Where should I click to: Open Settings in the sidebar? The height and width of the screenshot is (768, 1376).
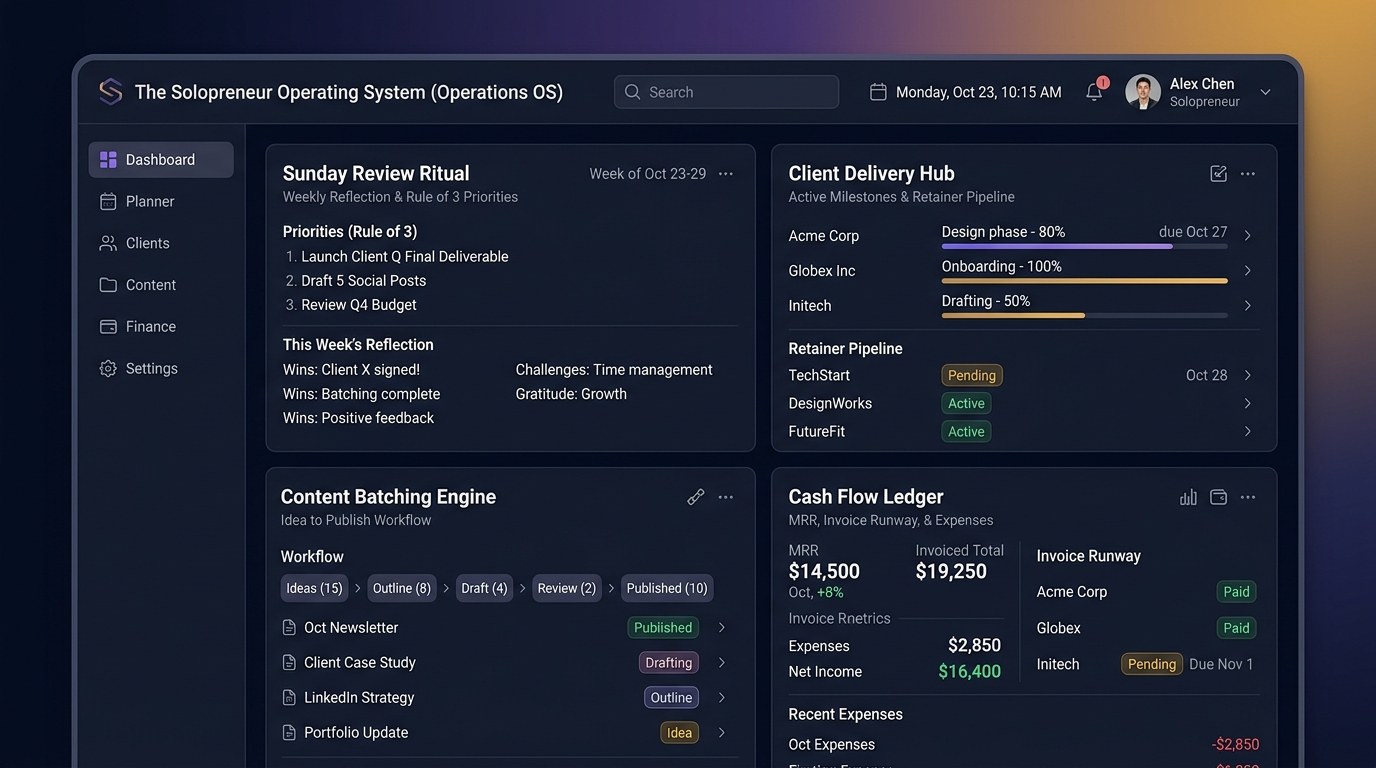click(161, 369)
